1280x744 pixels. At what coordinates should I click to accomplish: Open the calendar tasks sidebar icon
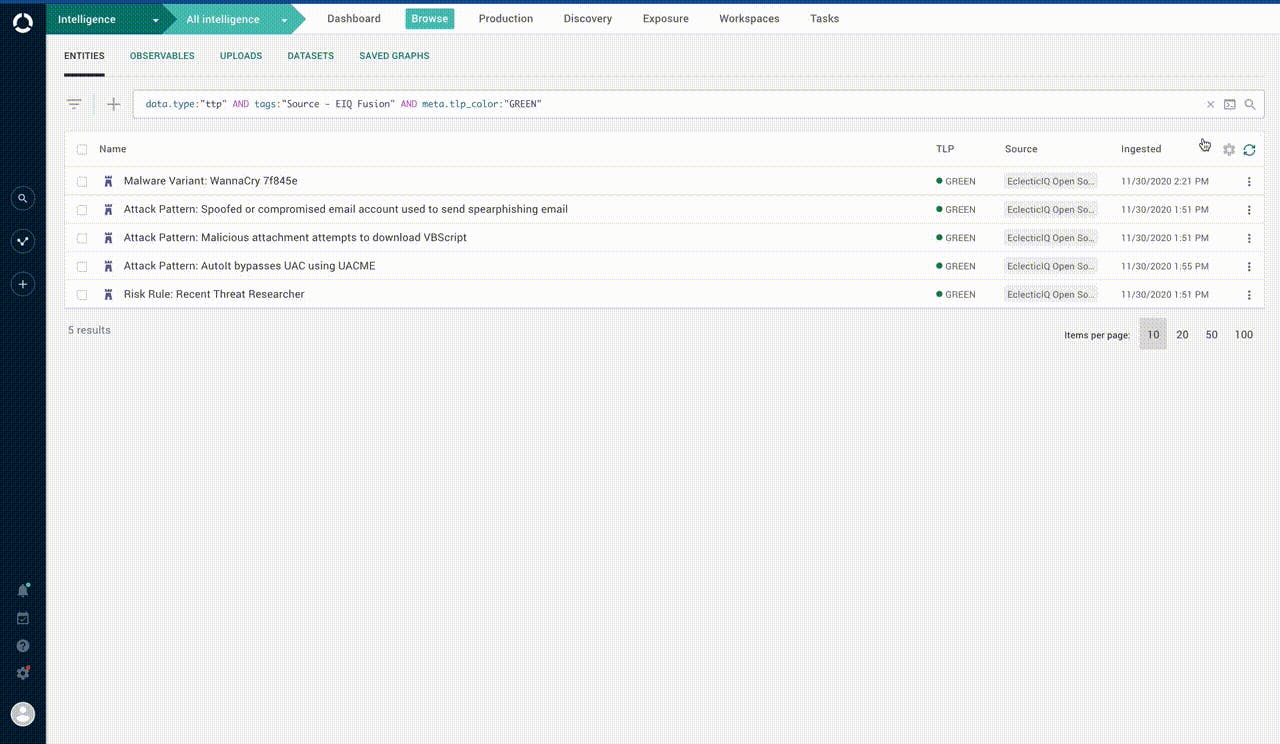(x=23, y=618)
